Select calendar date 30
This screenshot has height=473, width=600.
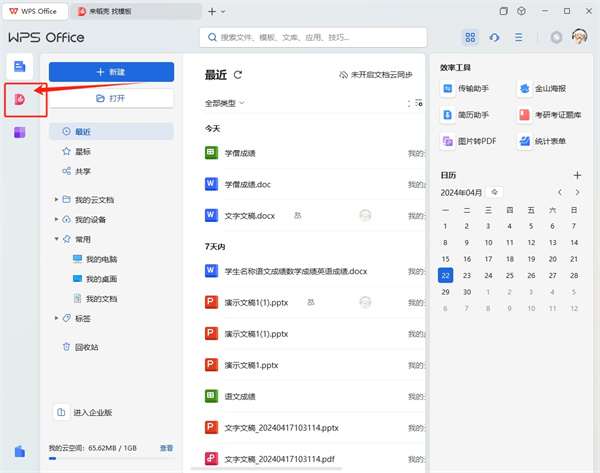pos(467,292)
